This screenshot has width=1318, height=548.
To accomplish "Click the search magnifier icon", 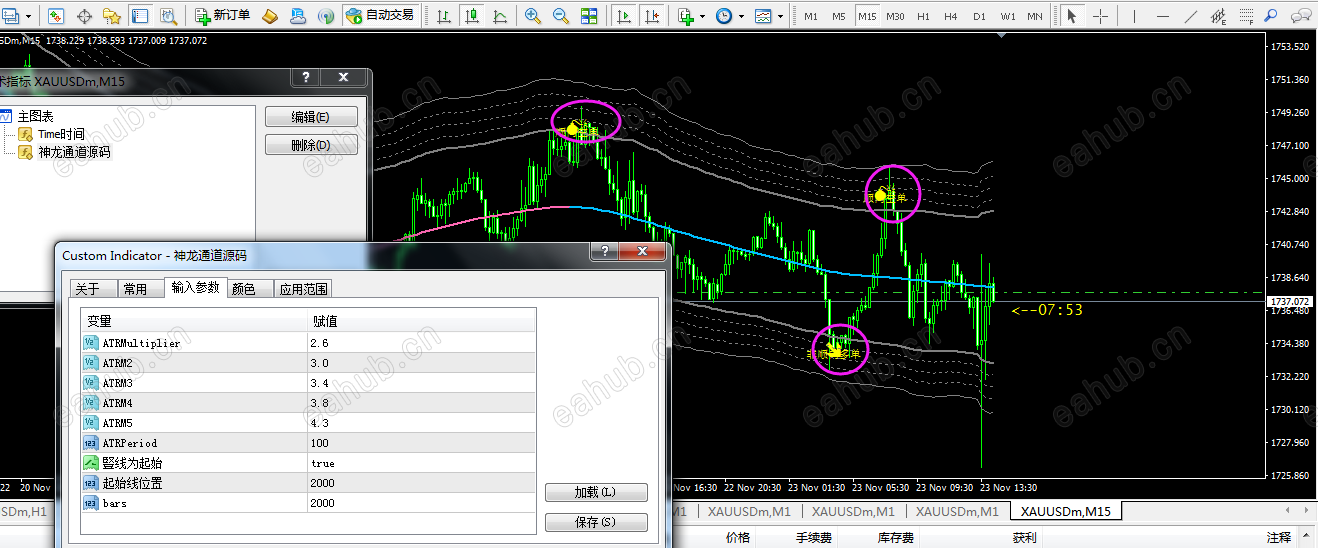I will 1271,16.
